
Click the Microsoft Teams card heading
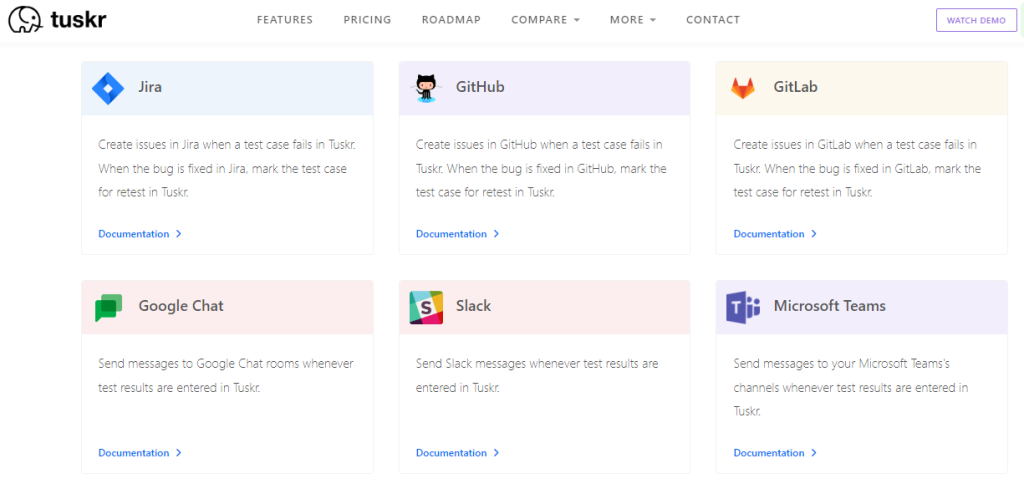pos(829,306)
